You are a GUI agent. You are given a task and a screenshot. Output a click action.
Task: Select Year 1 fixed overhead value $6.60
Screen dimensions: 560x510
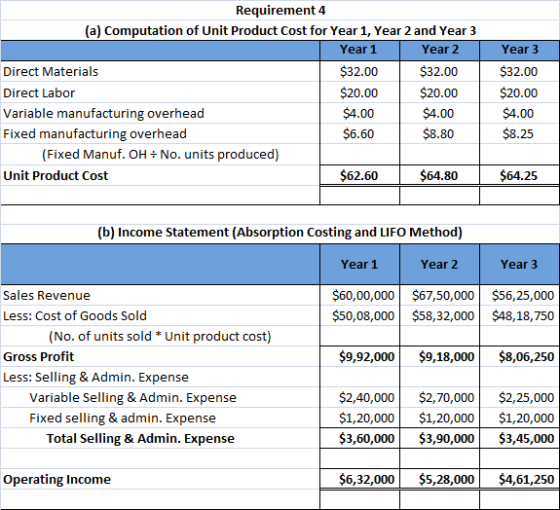click(x=358, y=134)
